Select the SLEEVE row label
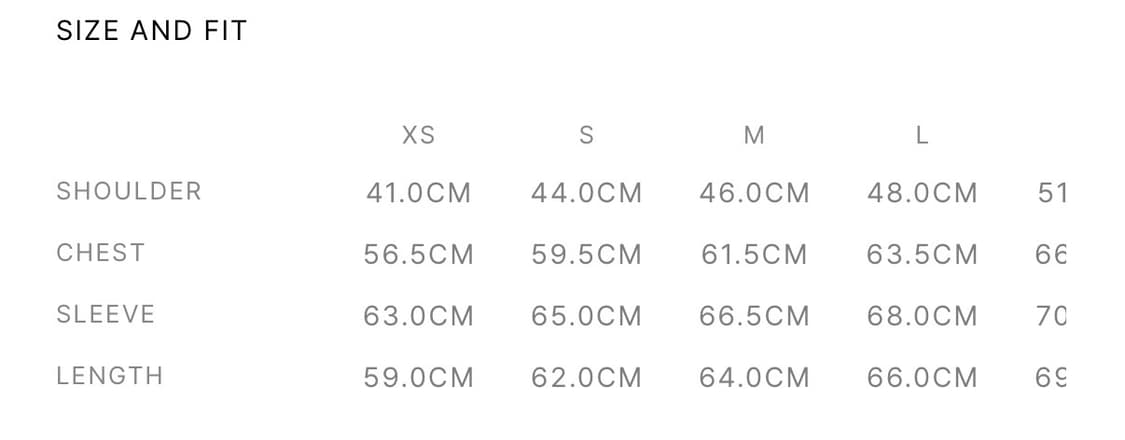Viewport: 1125px width, 440px height. pyautogui.click(x=106, y=315)
